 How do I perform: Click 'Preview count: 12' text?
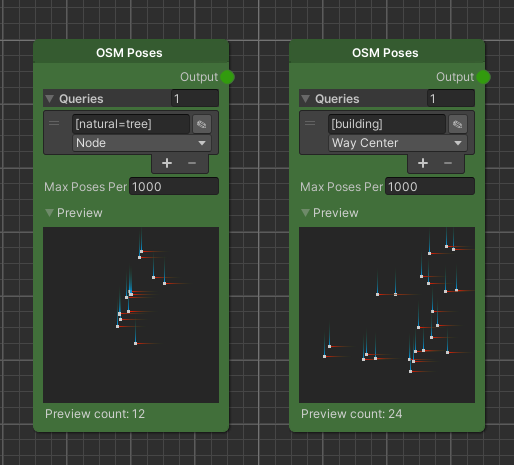coord(95,414)
